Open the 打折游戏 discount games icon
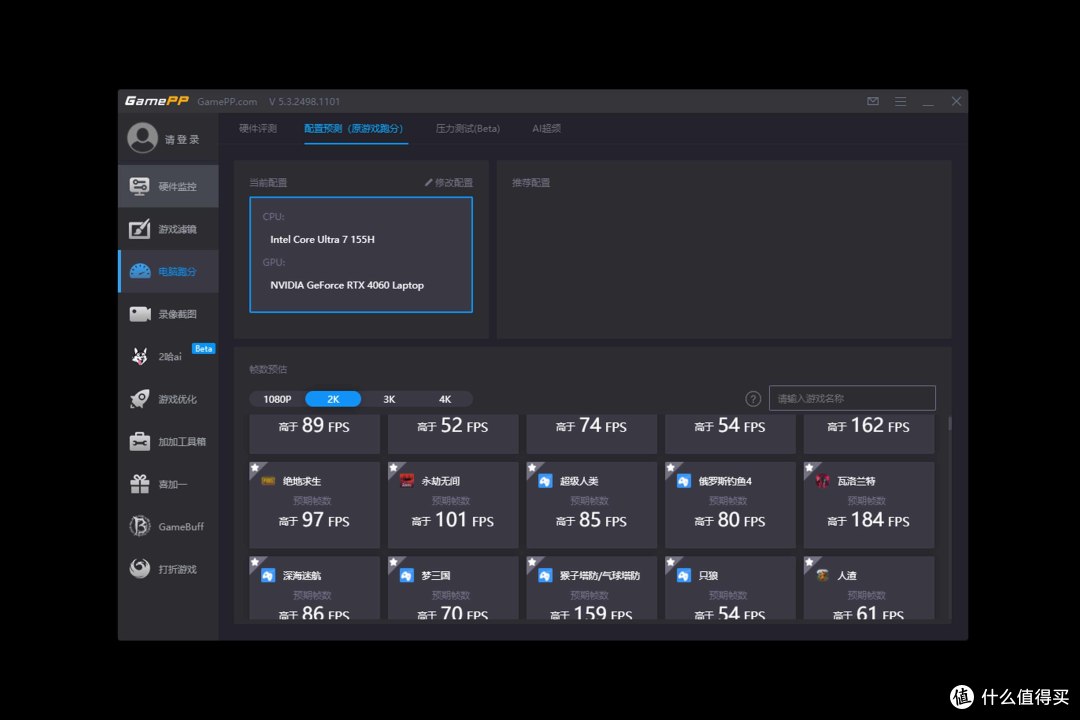The height and width of the screenshot is (720, 1080). tap(139, 569)
